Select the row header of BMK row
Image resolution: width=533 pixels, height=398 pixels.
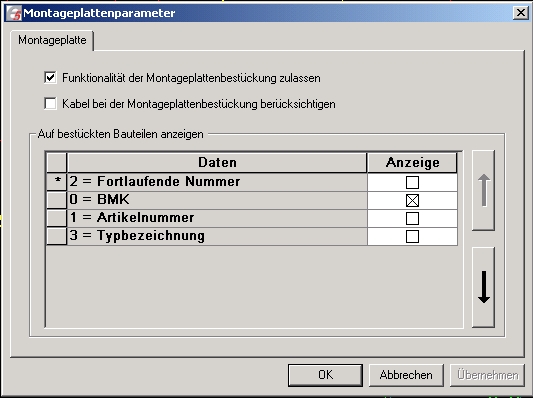tap(56, 200)
